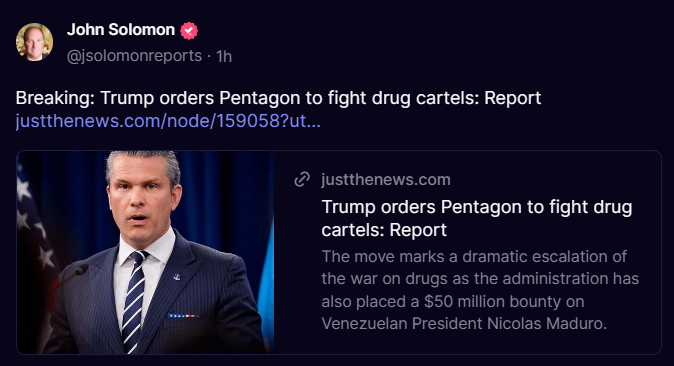Click the chain link icon in card
The width and height of the screenshot is (674, 366).
[x=302, y=179]
